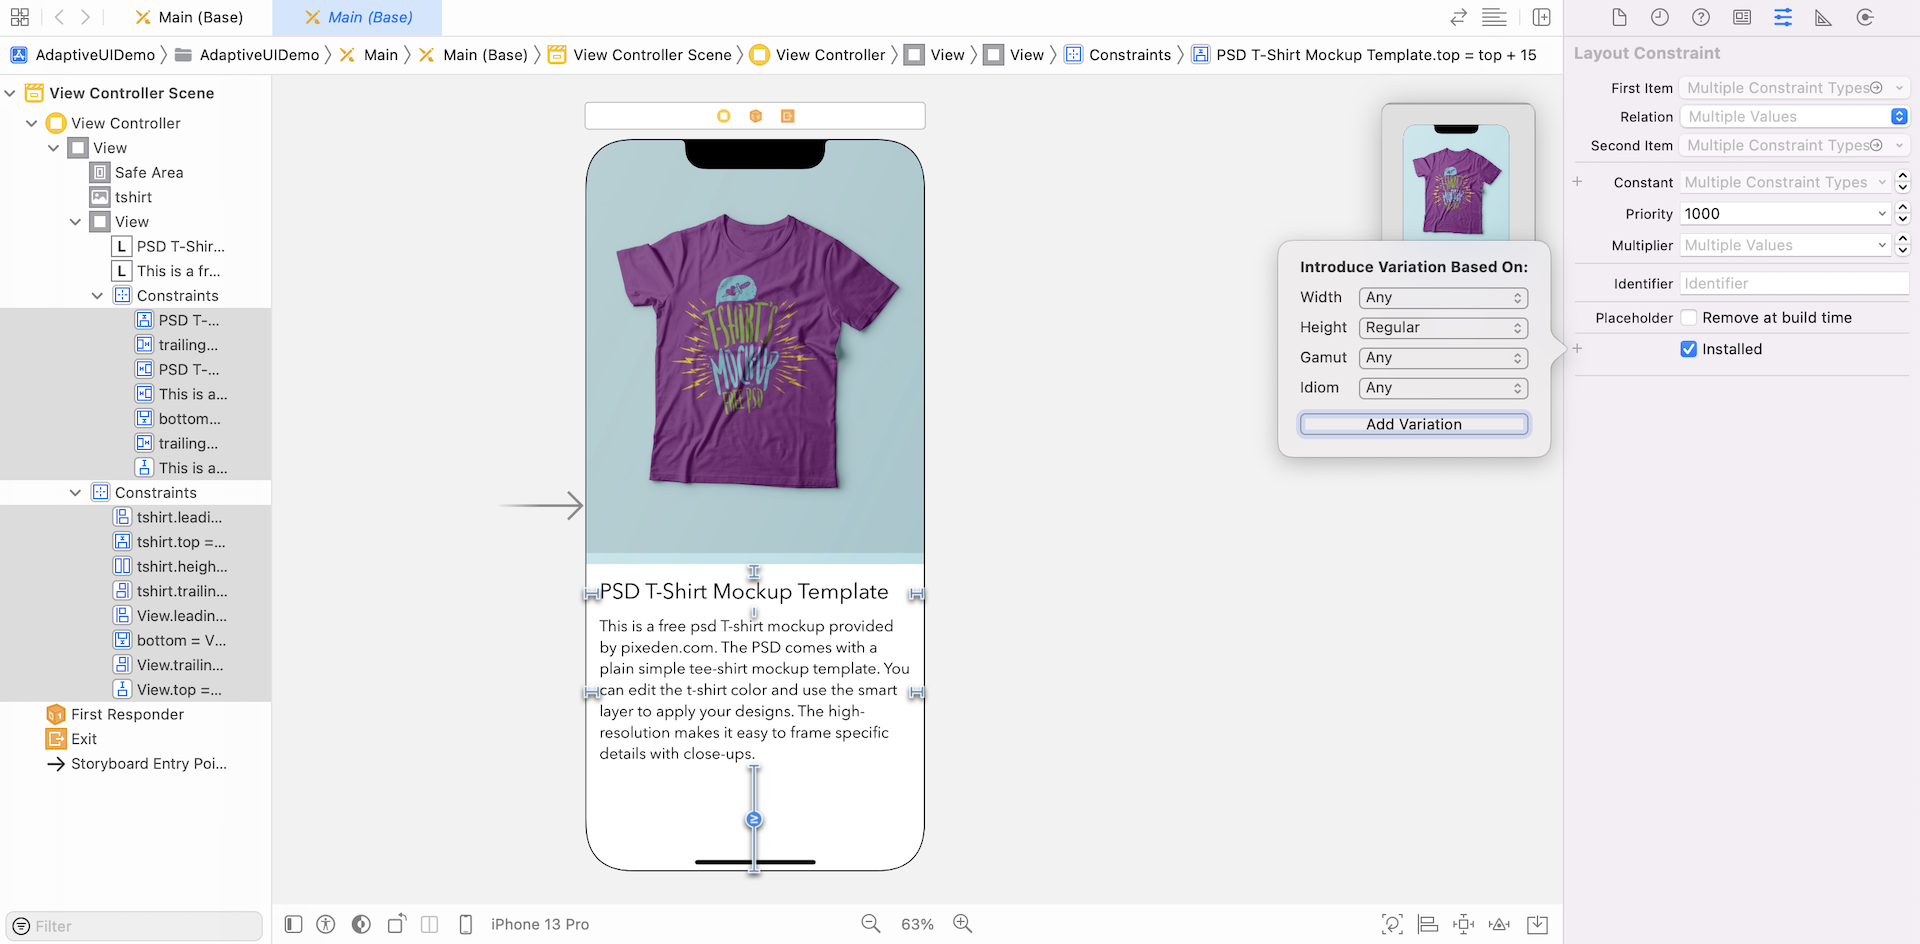Screen dimensions: 1920x944
Task: Open the History inspector clock icon
Action: [x=1660, y=18]
